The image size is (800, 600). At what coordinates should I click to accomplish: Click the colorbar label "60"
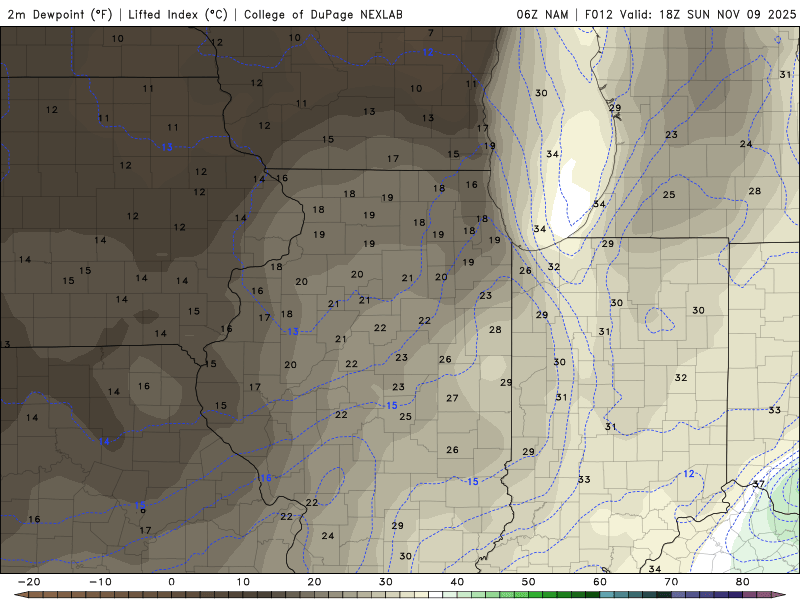[x=600, y=582]
